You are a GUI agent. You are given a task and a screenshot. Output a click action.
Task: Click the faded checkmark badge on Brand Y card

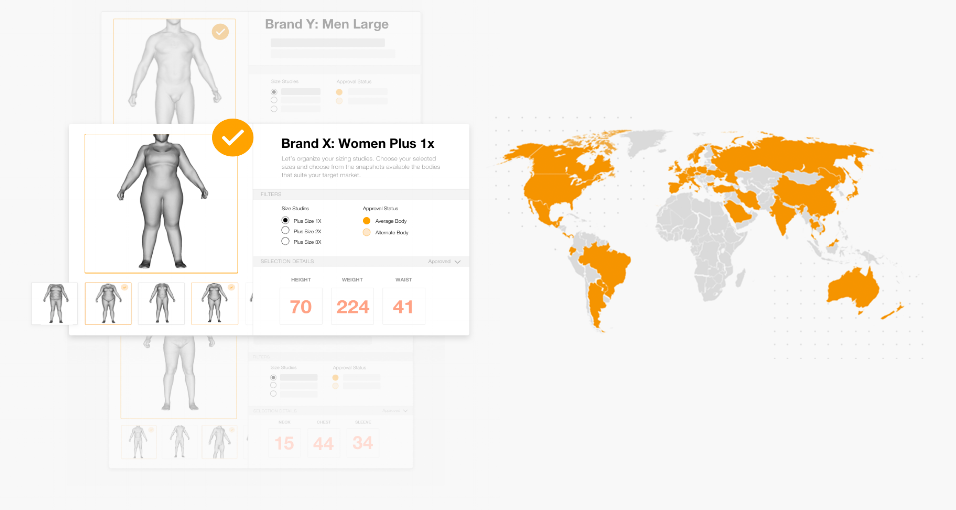(x=220, y=32)
